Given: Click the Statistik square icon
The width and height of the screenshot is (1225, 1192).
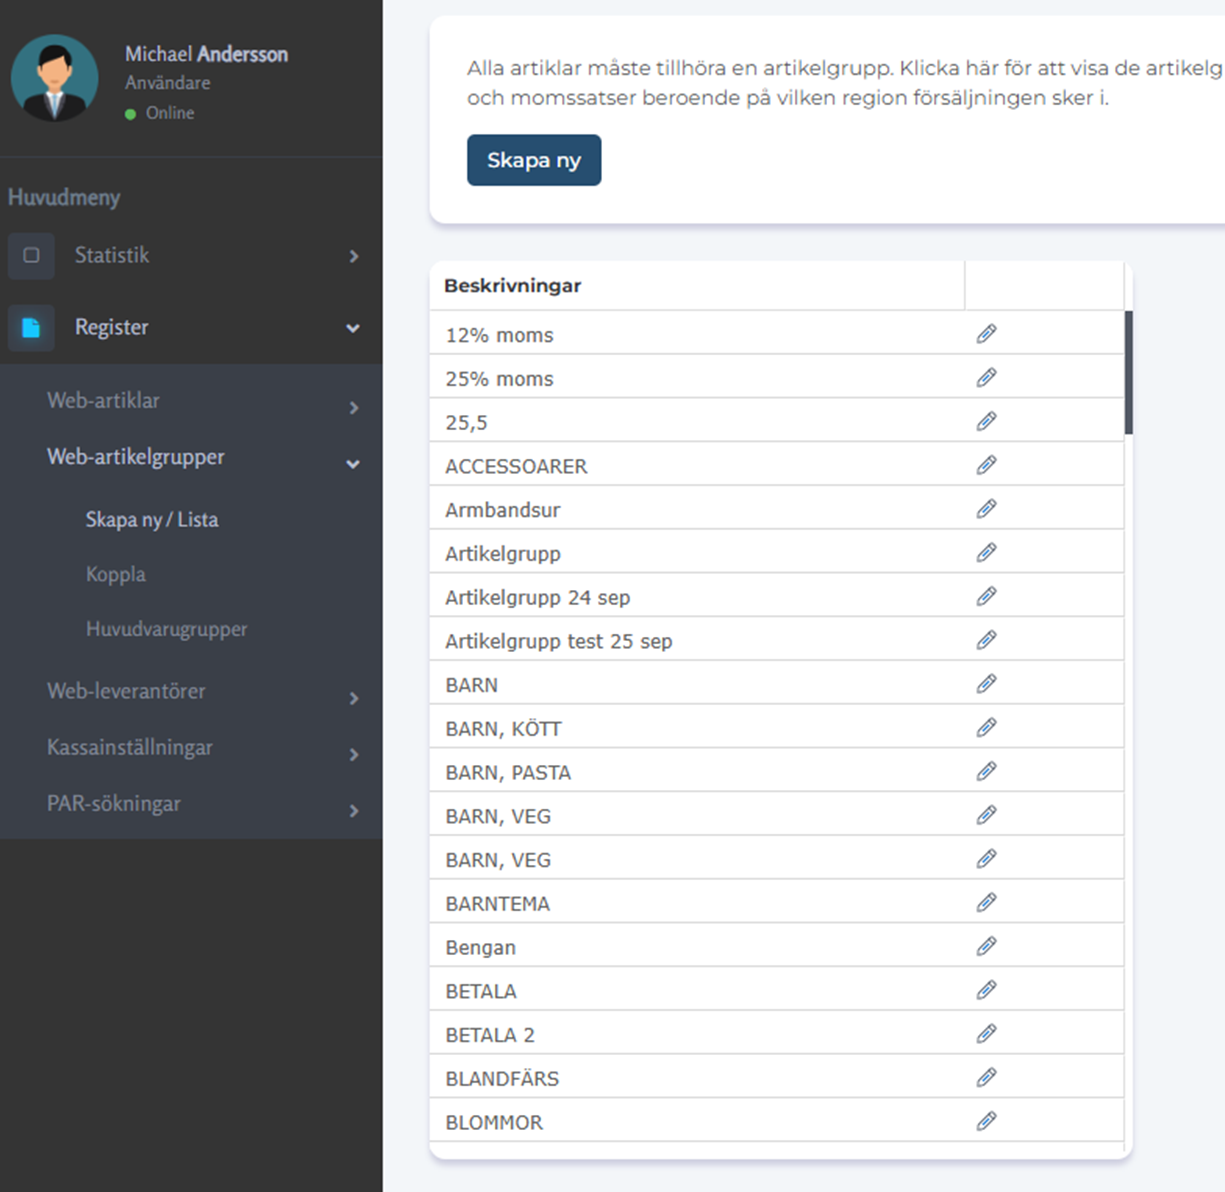Looking at the screenshot, I should (x=31, y=256).
